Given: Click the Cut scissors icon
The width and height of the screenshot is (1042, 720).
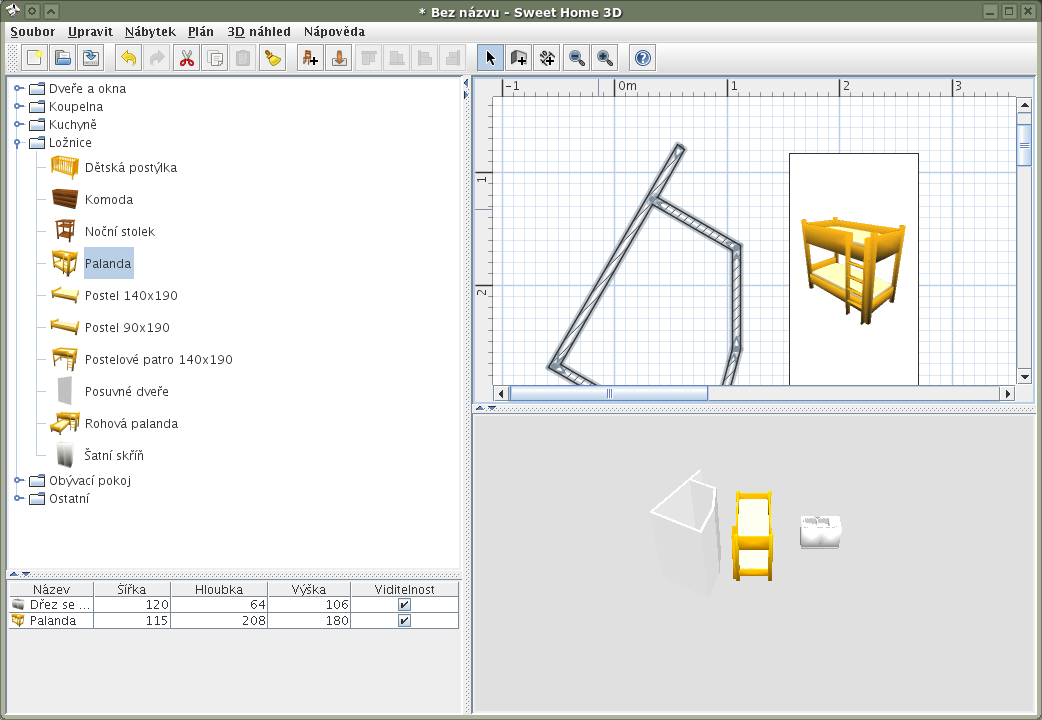Looking at the screenshot, I should (x=187, y=59).
